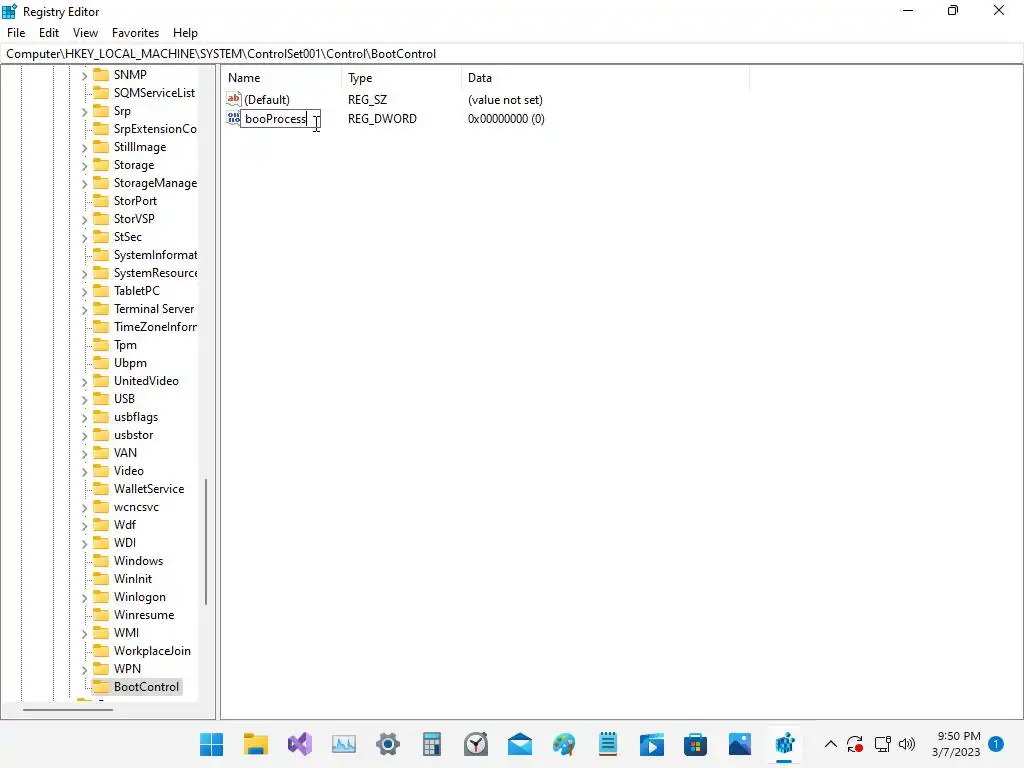Click tree pane vertical scrollbar thumb
1024x768 pixels.
(x=206, y=542)
